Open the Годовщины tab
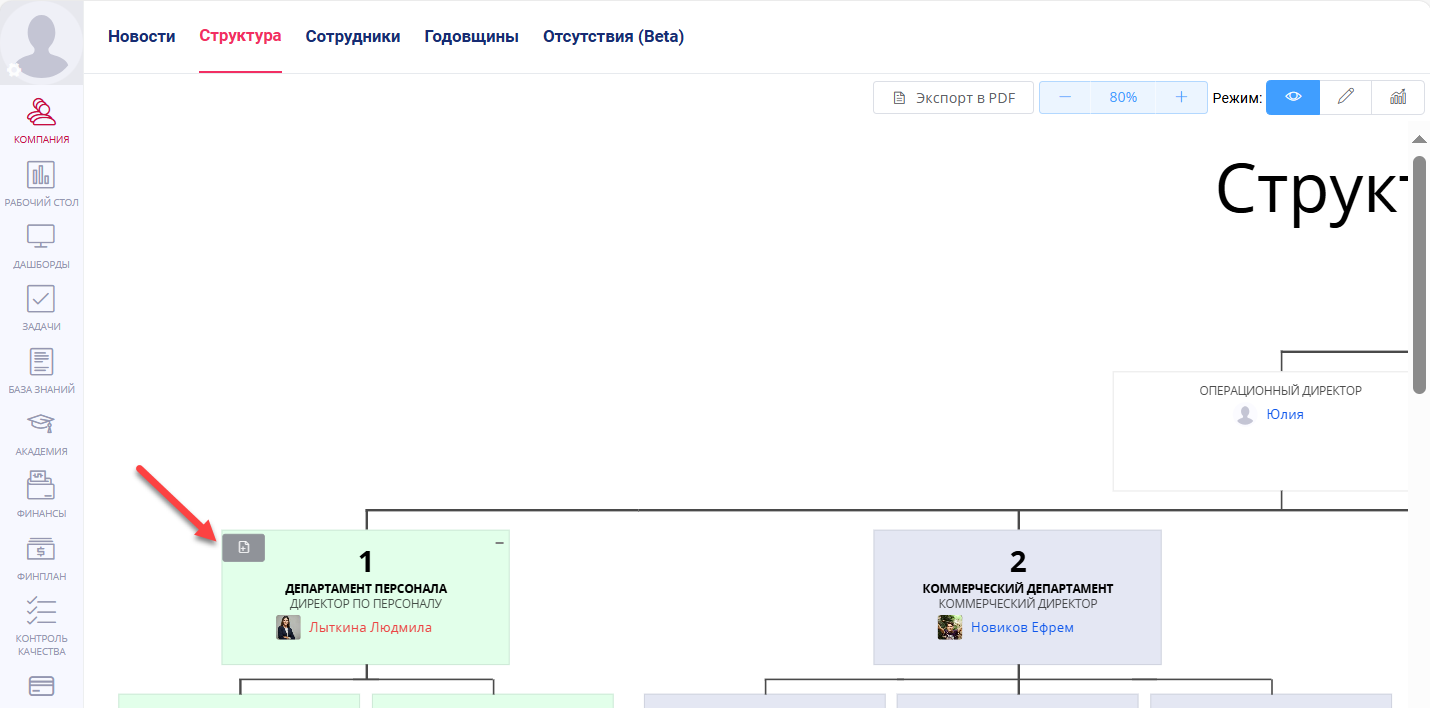Screen dimensions: 1430x708 [x=471, y=36]
